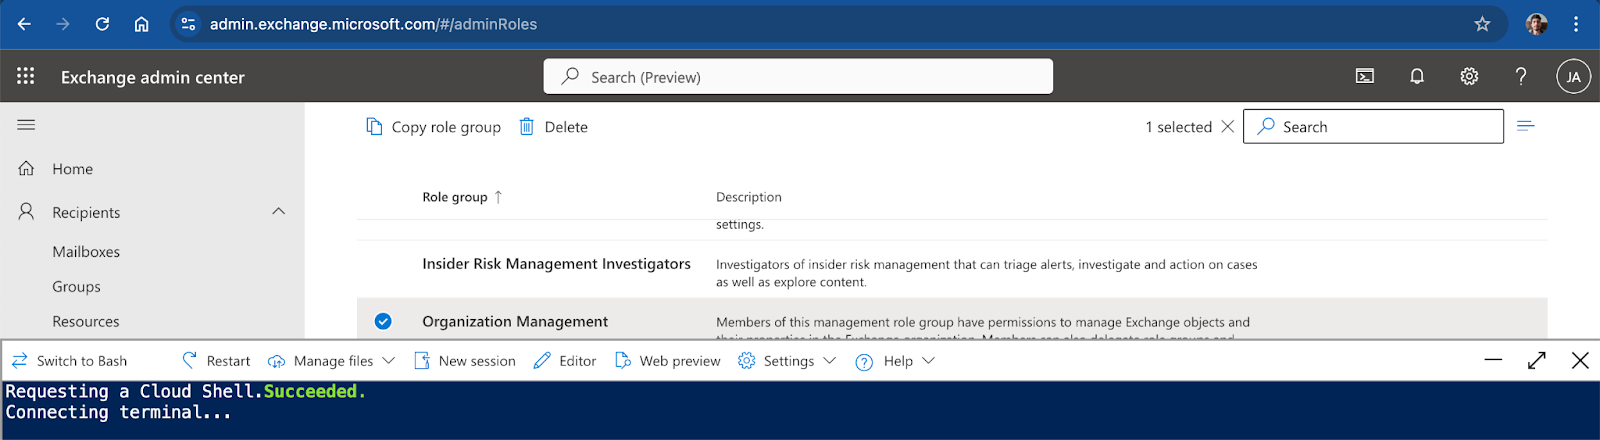Click Exchange admin center title
The width and height of the screenshot is (1600, 440).
[153, 77]
